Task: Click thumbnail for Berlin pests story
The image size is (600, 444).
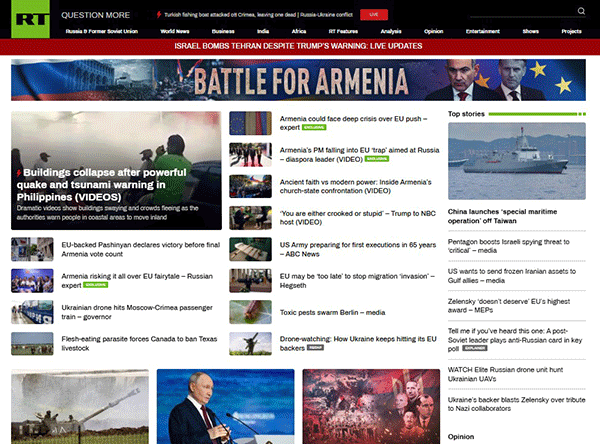Action: click(250, 312)
